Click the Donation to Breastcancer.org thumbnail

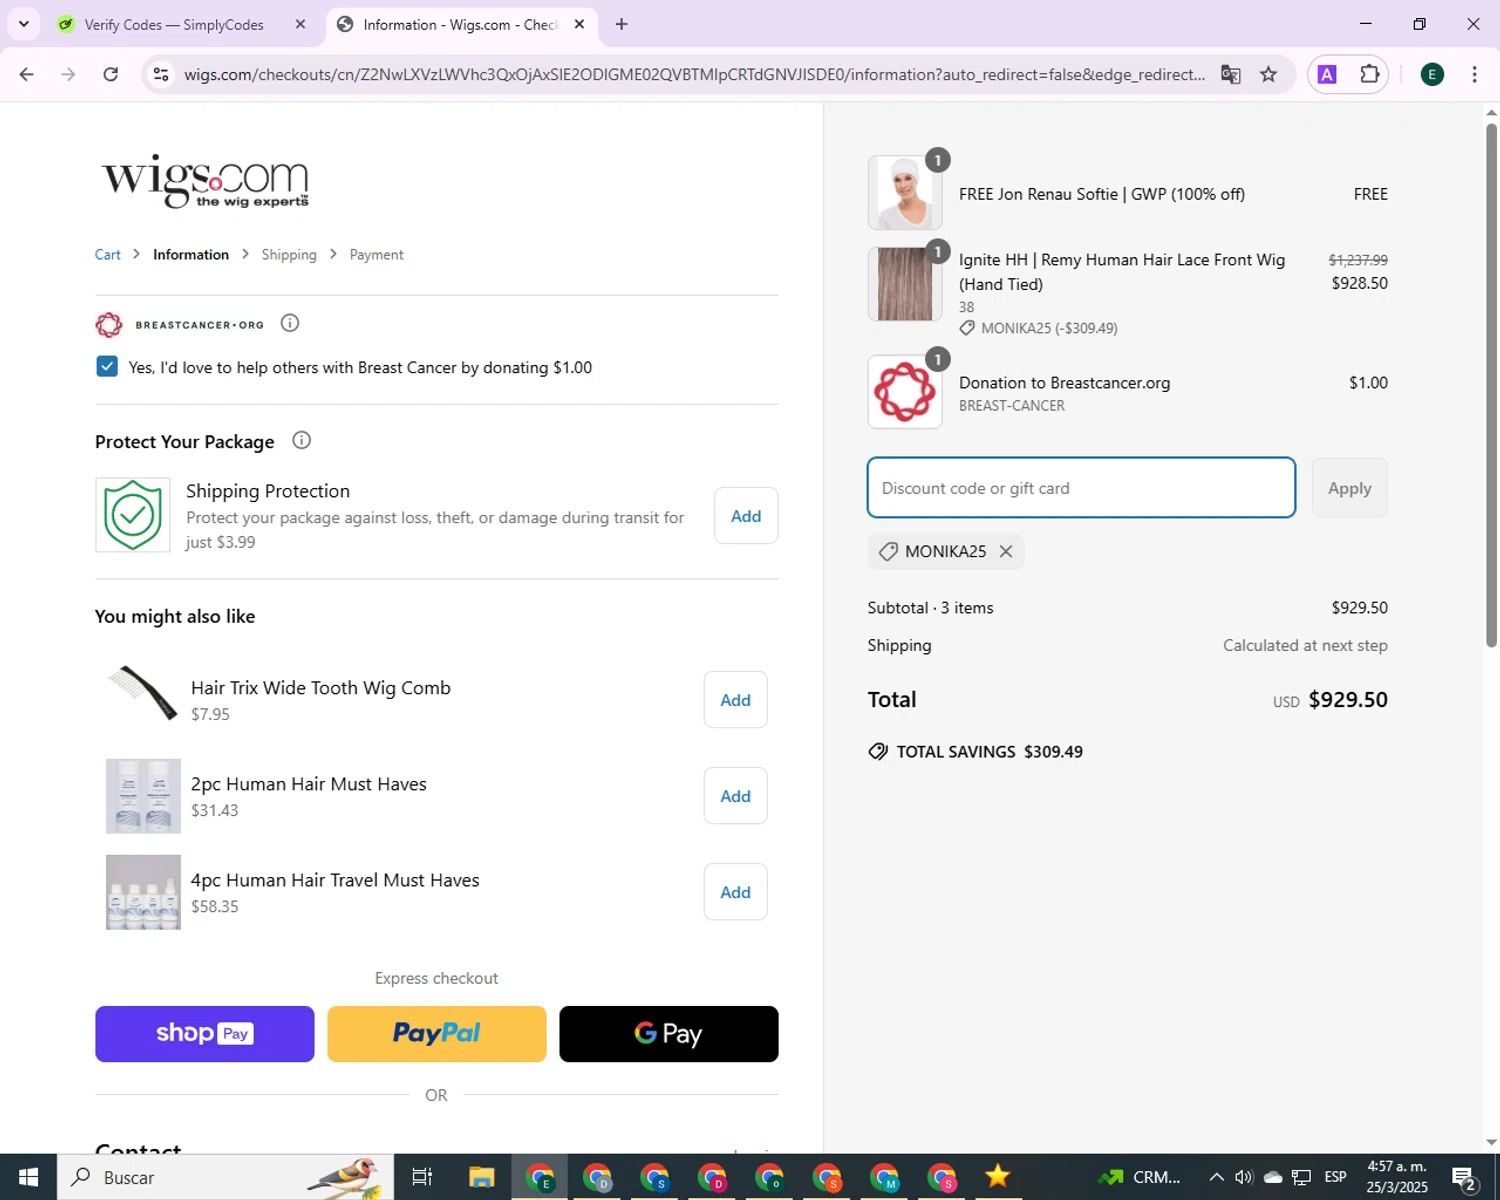coord(905,392)
